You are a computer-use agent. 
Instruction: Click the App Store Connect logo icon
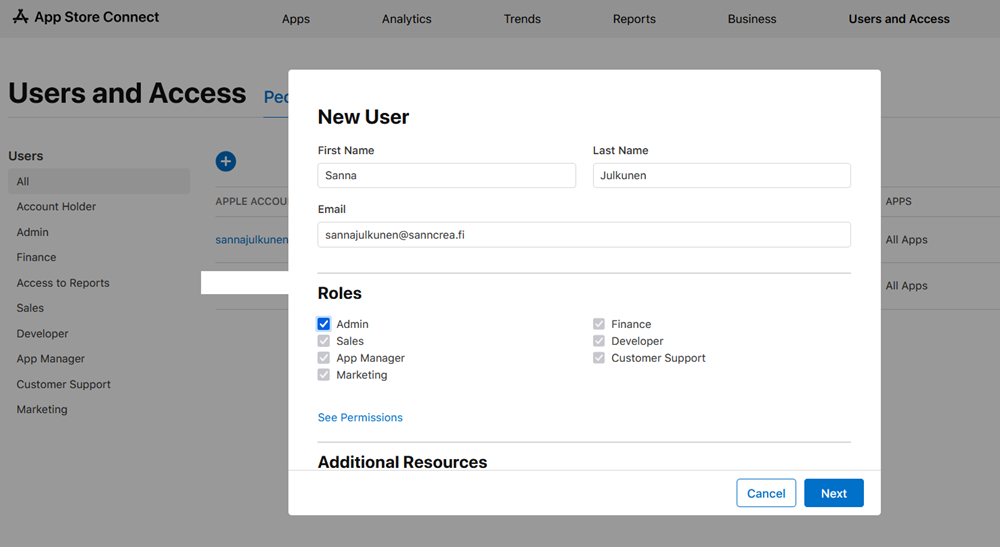click(x=20, y=17)
